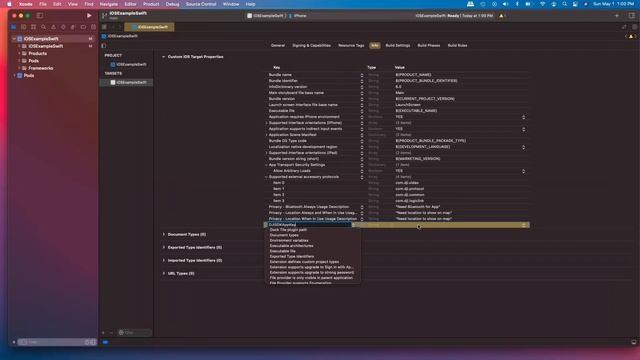Viewport: 640px width, 360px height.
Task: Click the add editor icon at right
Action: pos(634,27)
